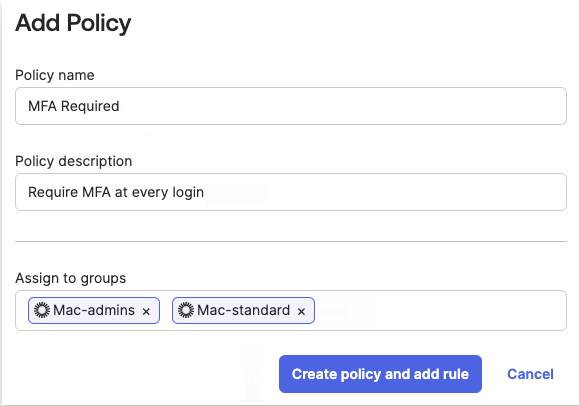The image size is (579, 406).
Task: Click the Assign to groups field
Action: pos(291,310)
